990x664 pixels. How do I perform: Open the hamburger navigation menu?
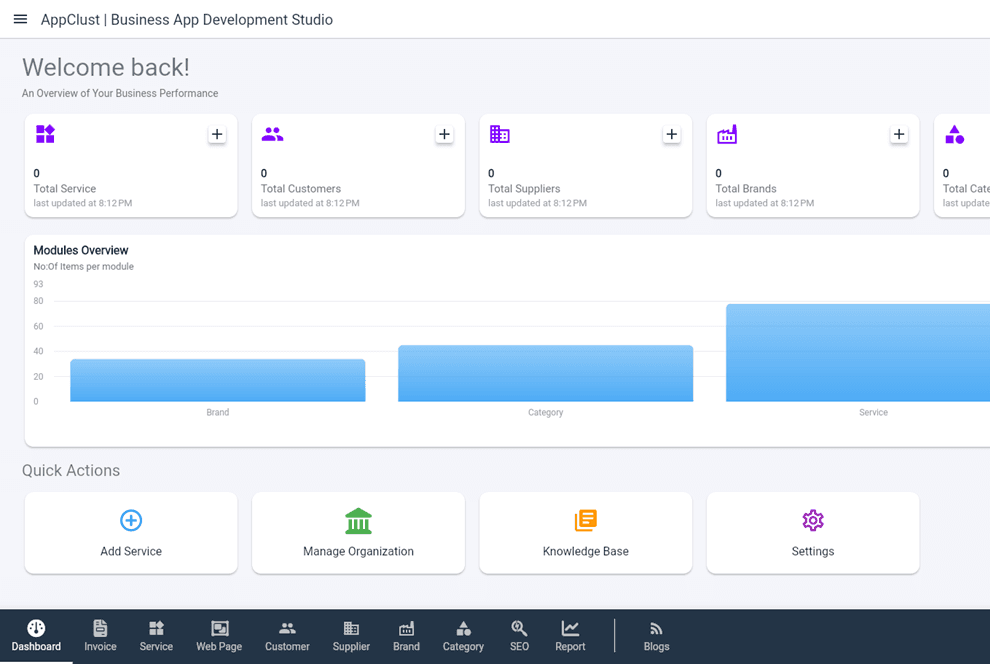20,19
